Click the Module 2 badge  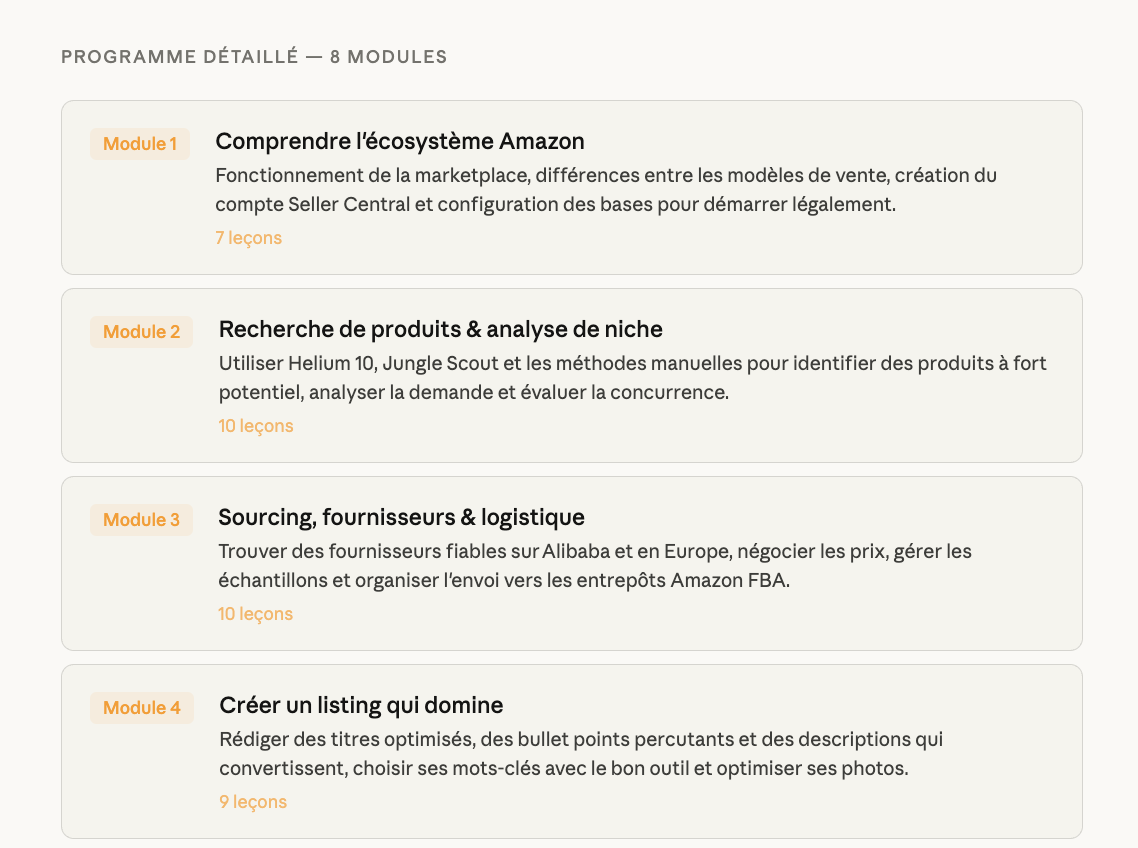point(142,332)
